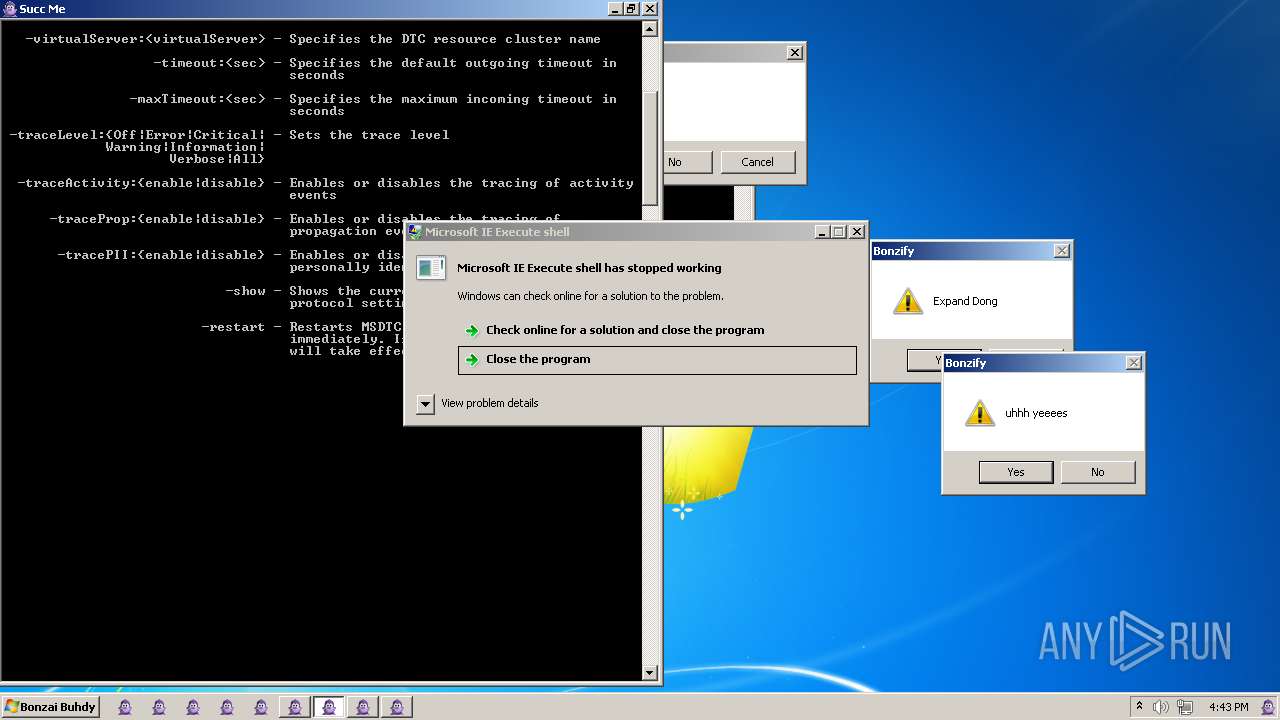Viewport: 1280px width, 720px height.
Task: Click the green arrow beside Close the program
Action: coord(472,360)
